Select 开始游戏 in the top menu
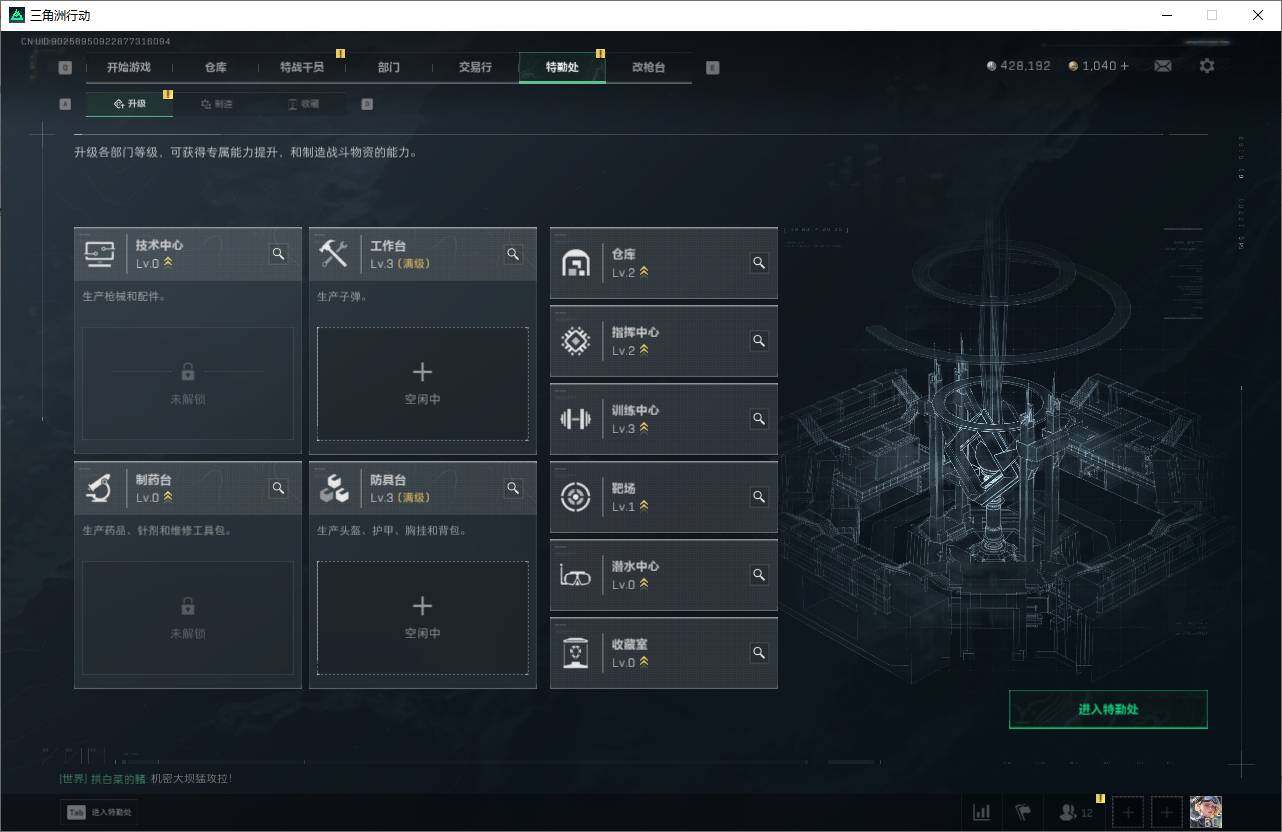The width and height of the screenshot is (1282, 832). (128, 67)
